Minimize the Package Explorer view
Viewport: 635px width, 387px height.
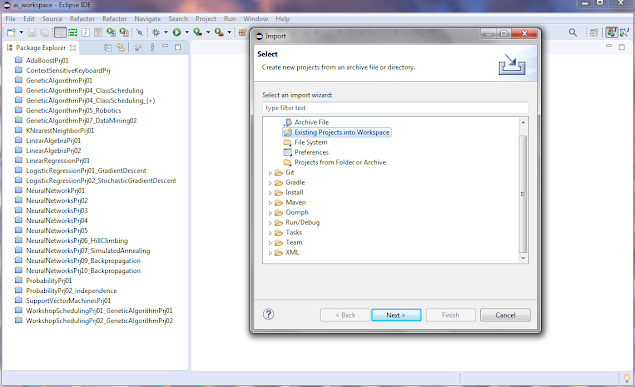tap(165, 47)
